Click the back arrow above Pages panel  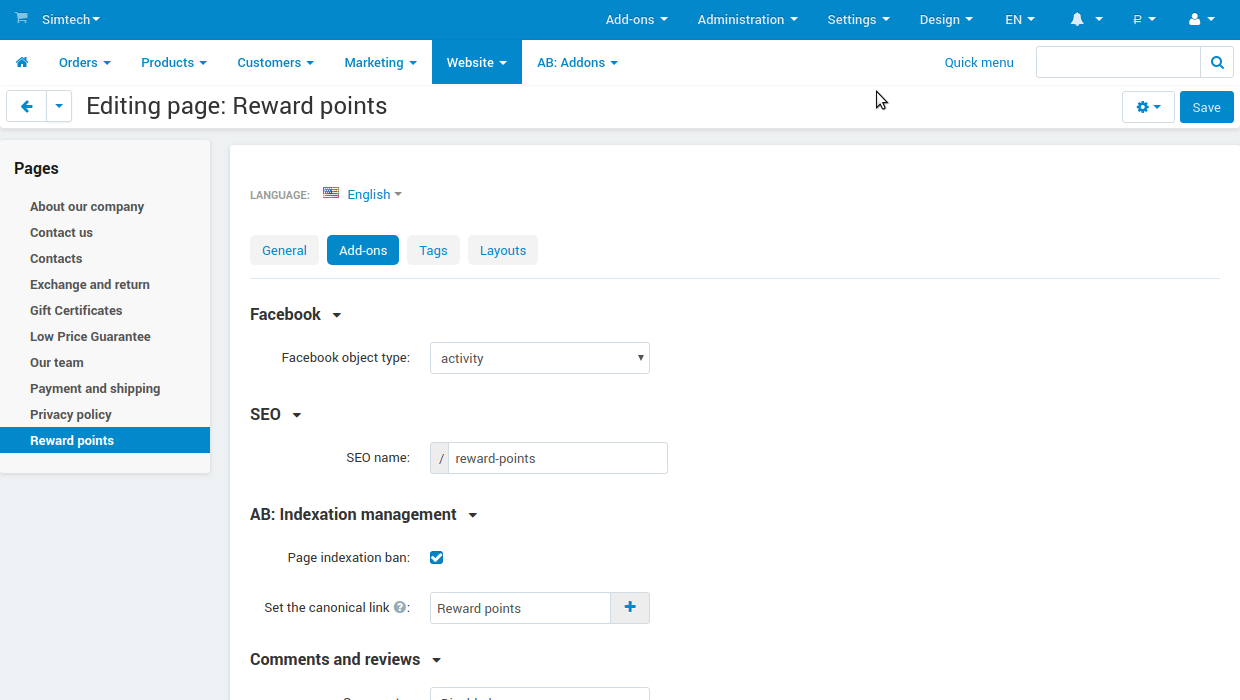pyautogui.click(x=26, y=106)
